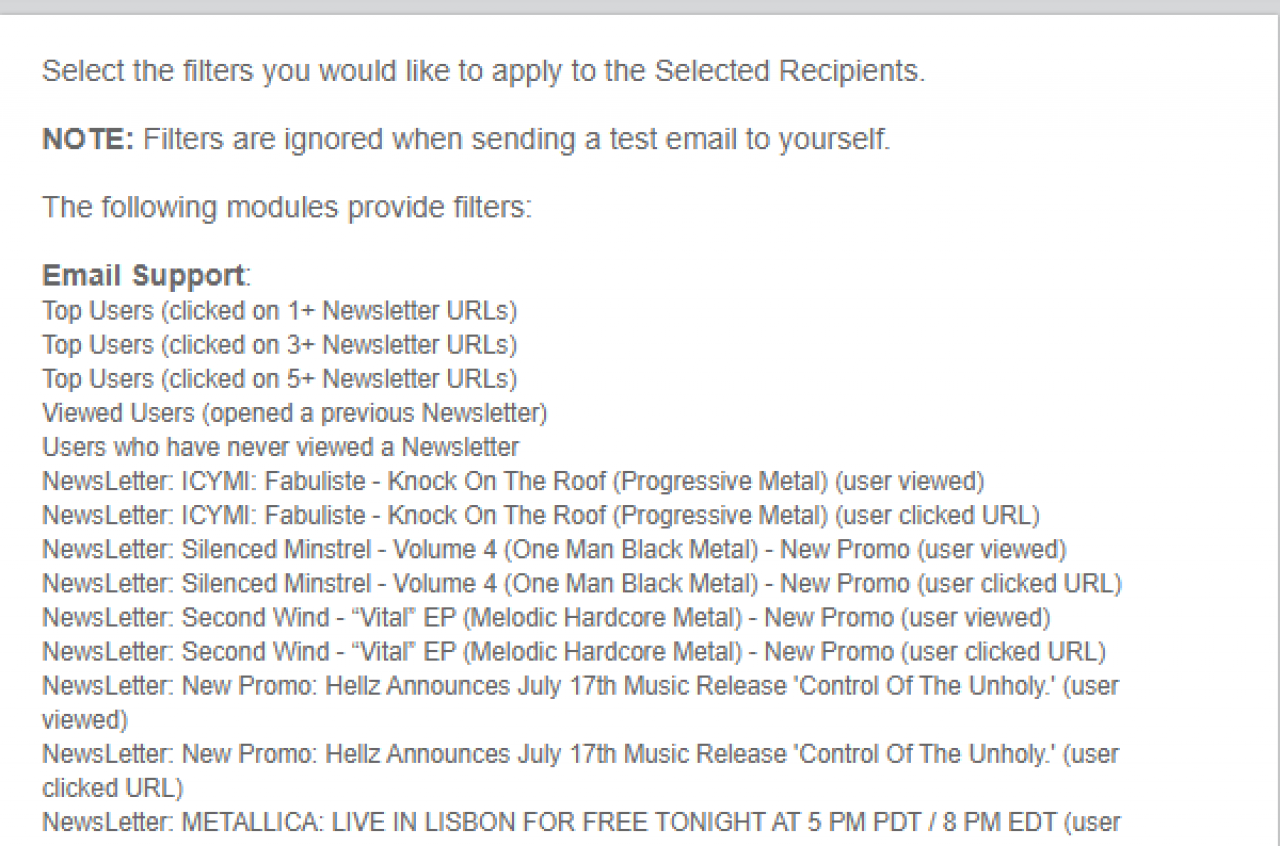Select ICYMI Fabuliste newsletter (user clicked URL) filter

(x=540, y=515)
